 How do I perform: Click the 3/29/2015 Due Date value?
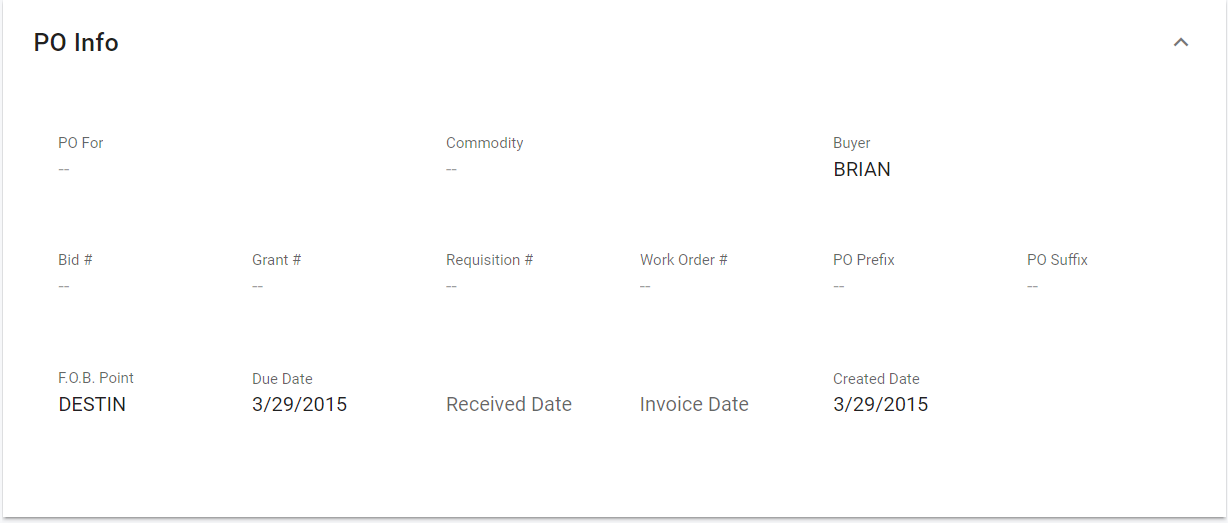click(299, 405)
